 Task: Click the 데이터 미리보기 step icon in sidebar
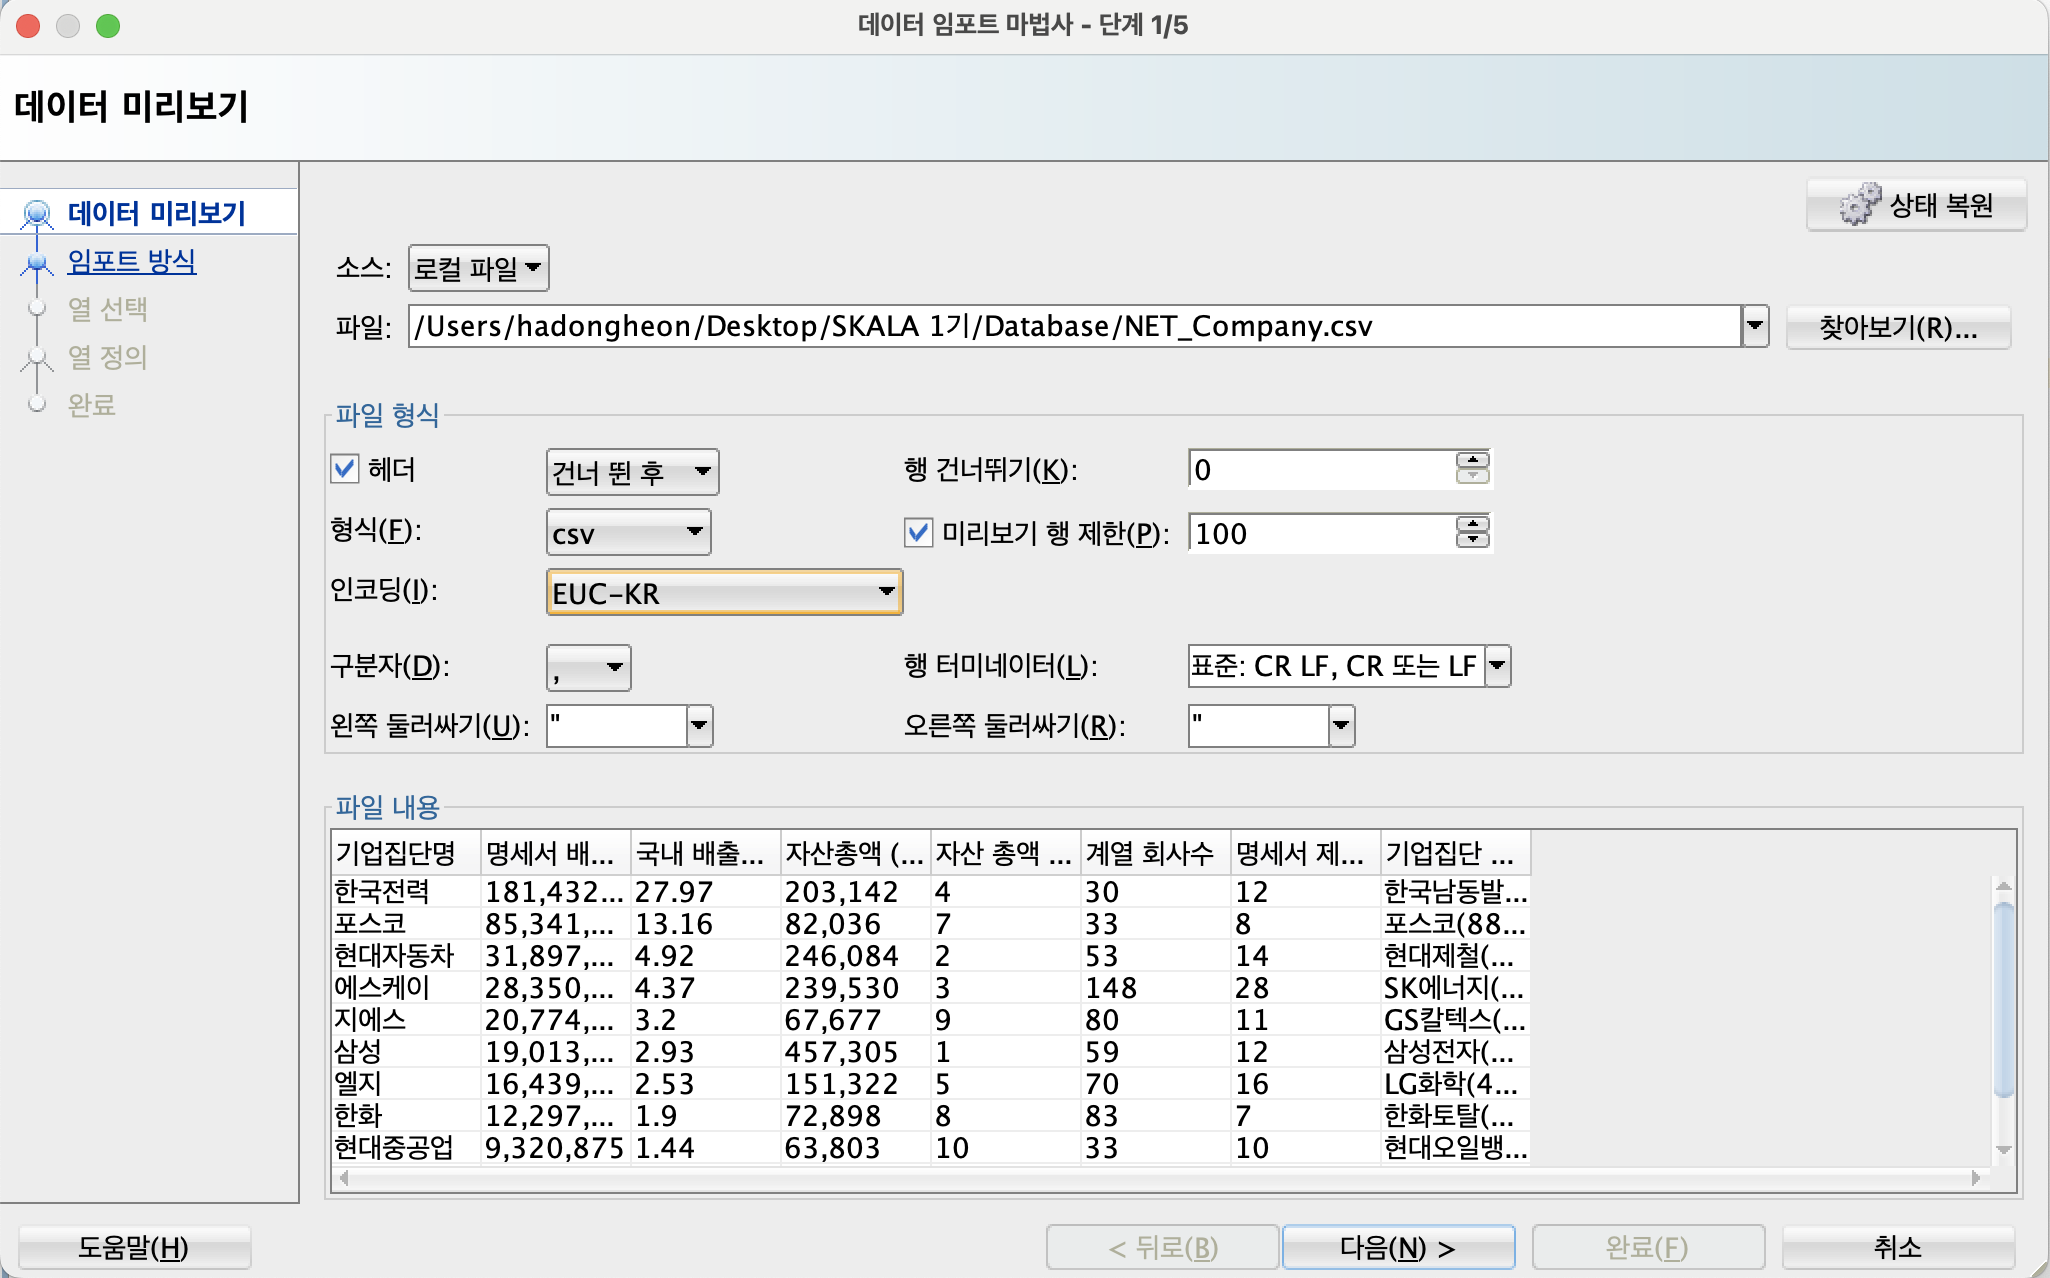pos(37,213)
